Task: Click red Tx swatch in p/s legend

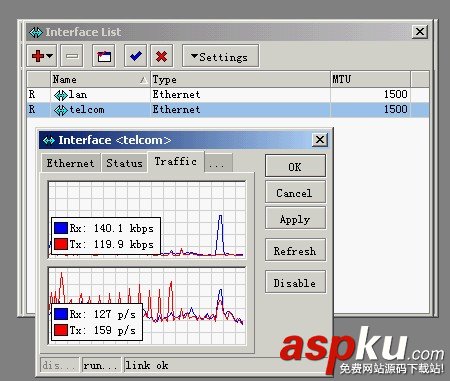Action: (61, 330)
